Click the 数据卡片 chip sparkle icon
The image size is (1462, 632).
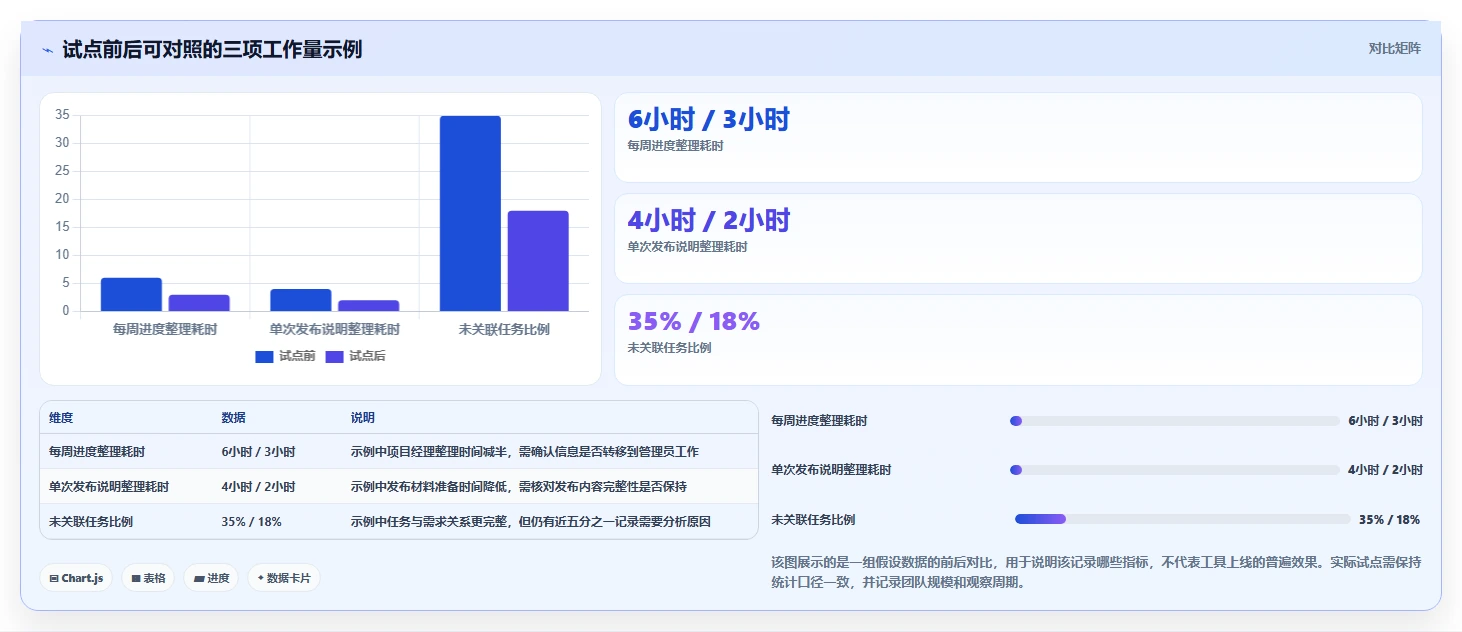(x=260, y=578)
